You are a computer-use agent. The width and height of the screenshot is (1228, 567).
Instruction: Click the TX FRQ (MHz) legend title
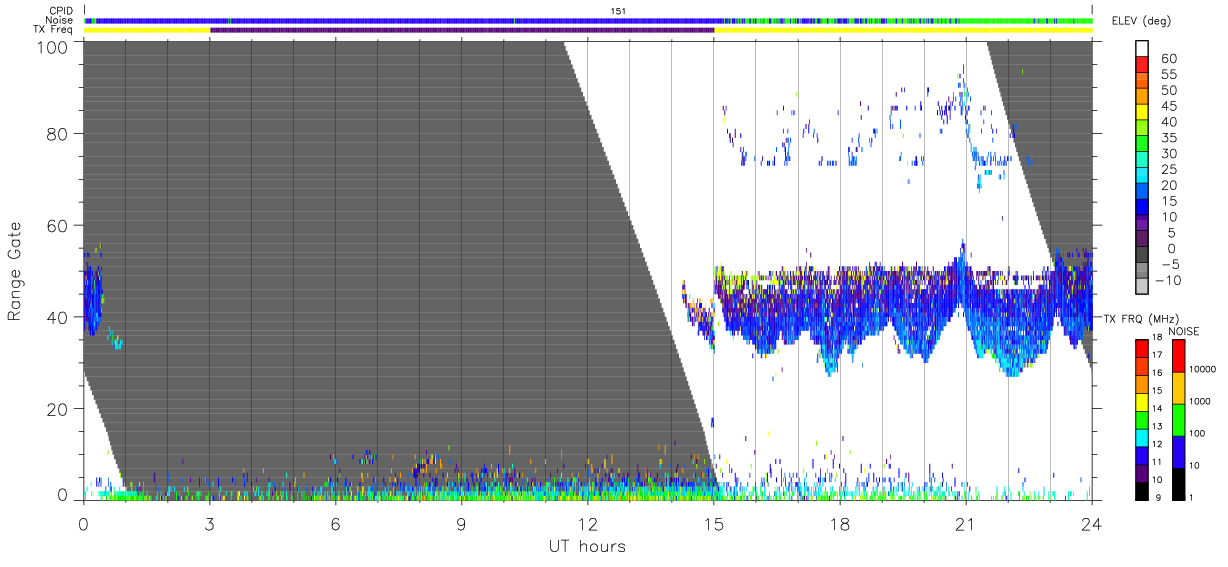[1142, 319]
